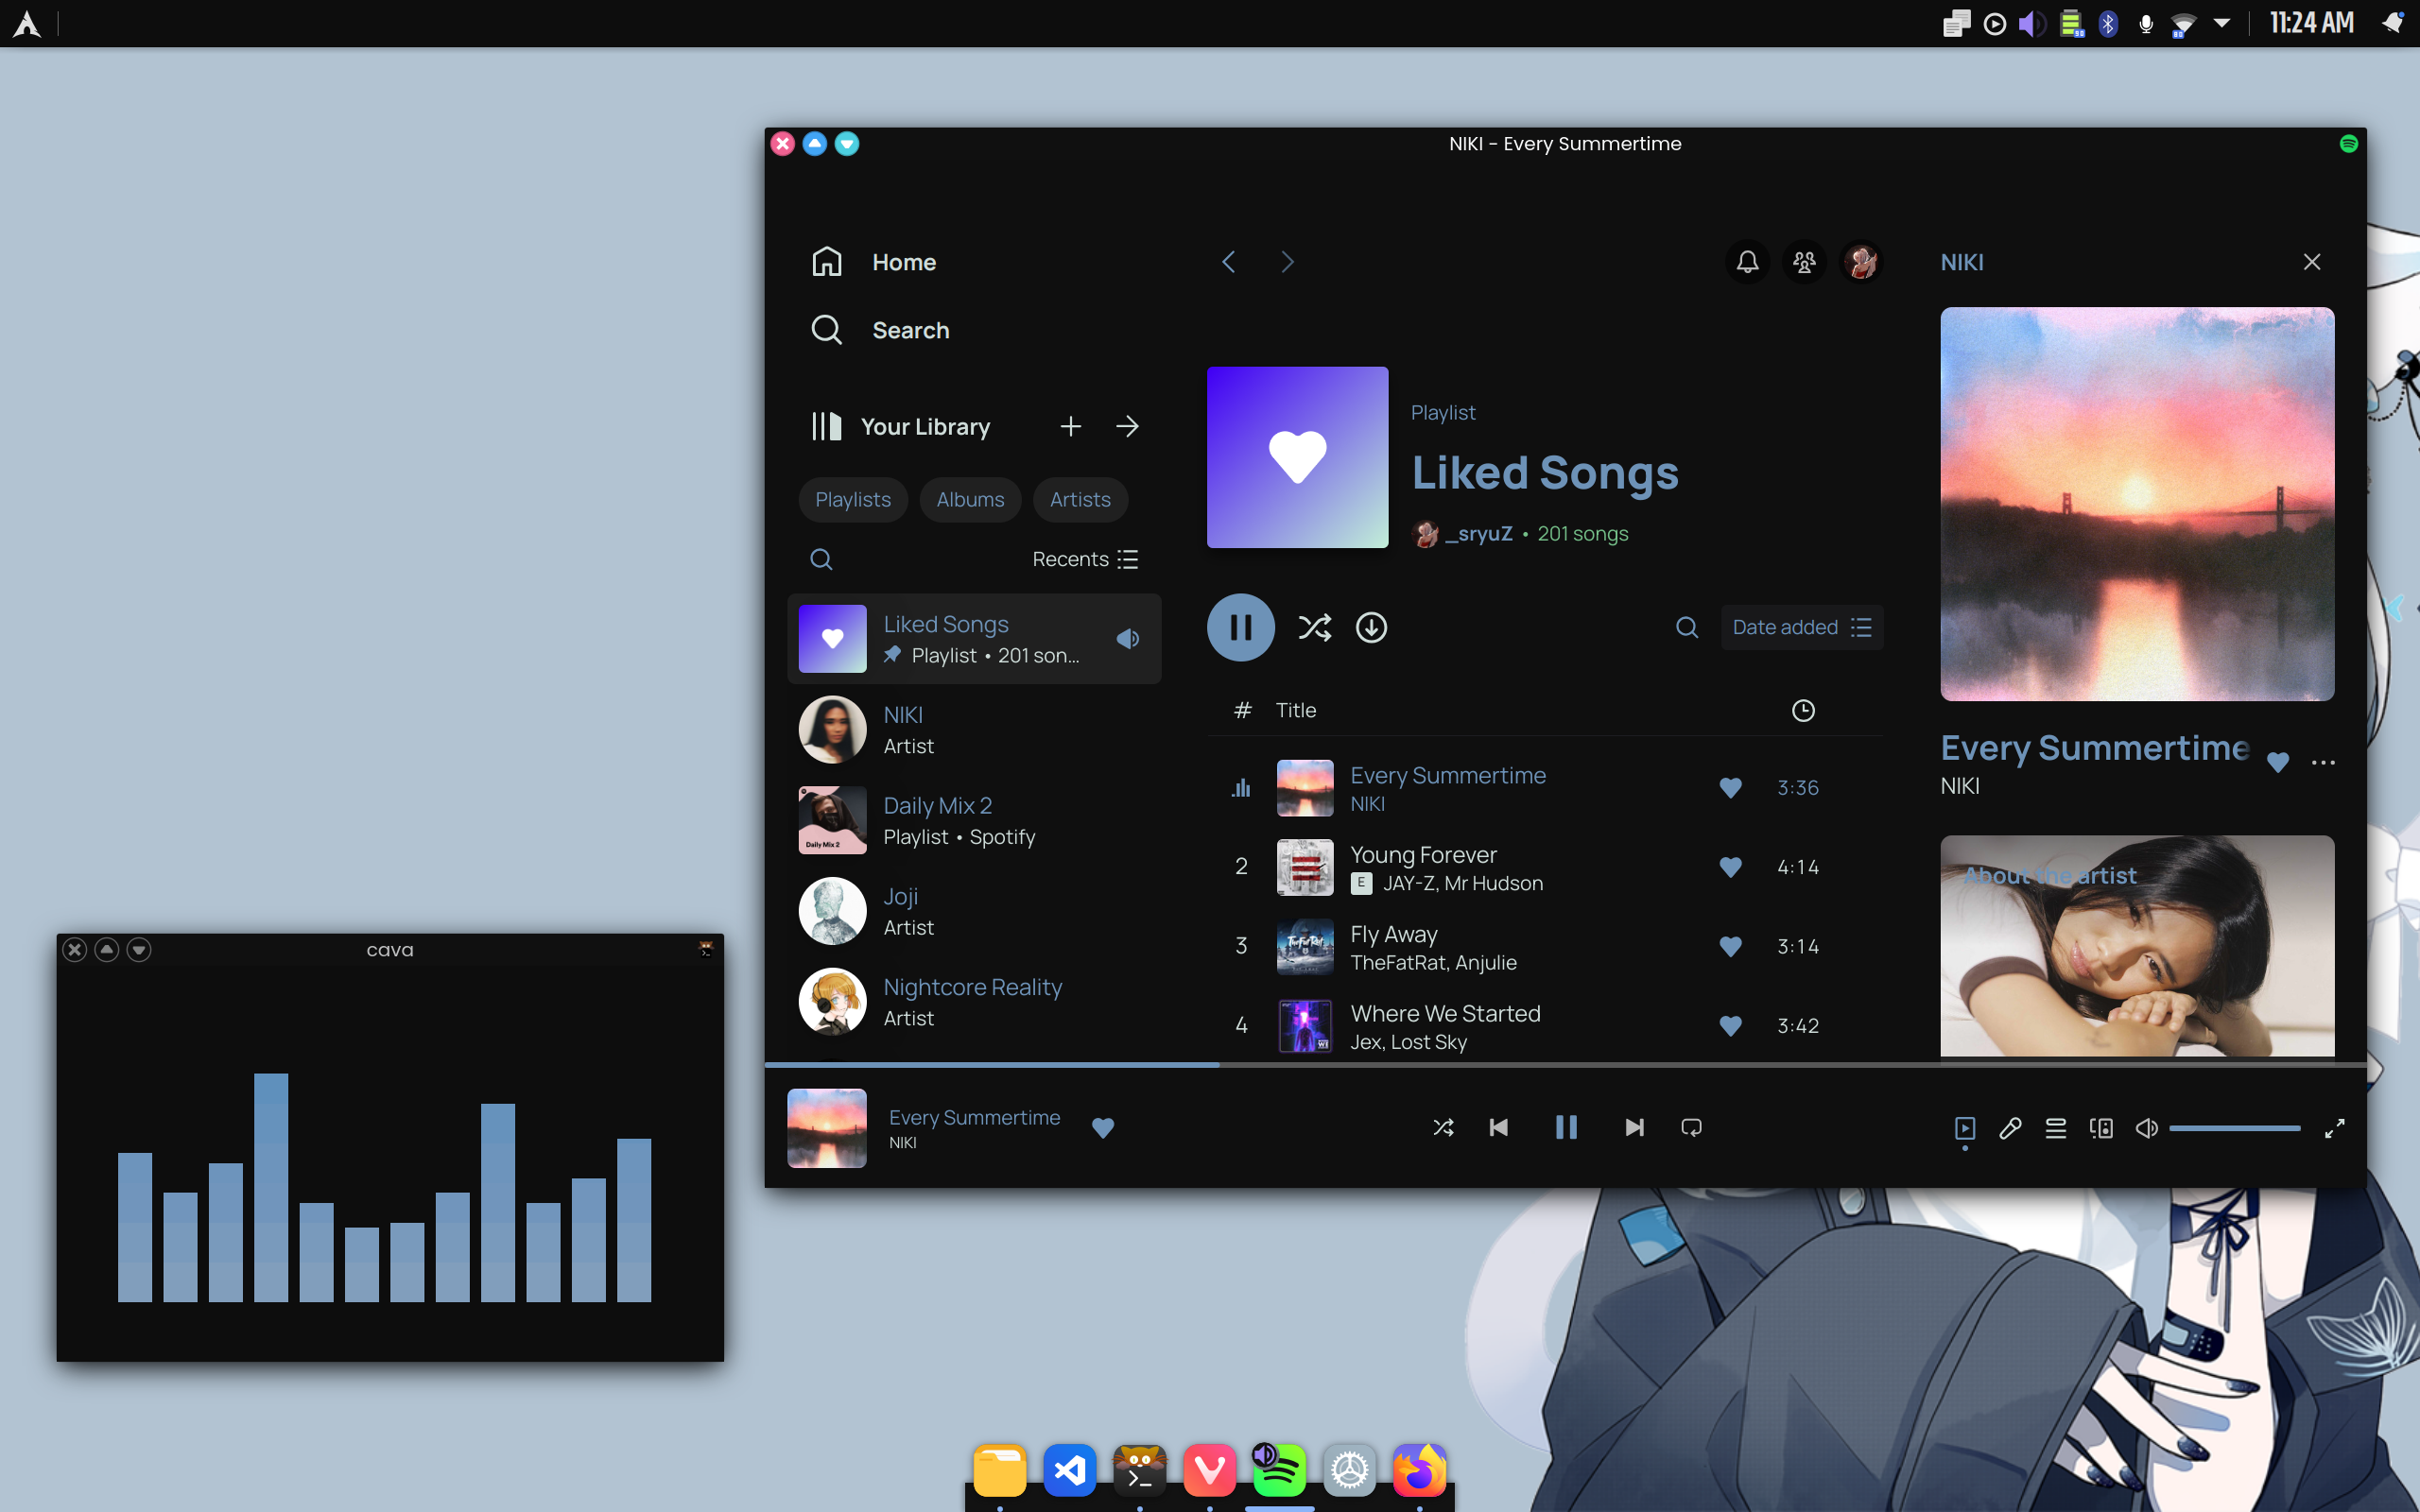Select Where We Started track
This screenshot has width=2420, height=1512.
coord(1545,1025)
